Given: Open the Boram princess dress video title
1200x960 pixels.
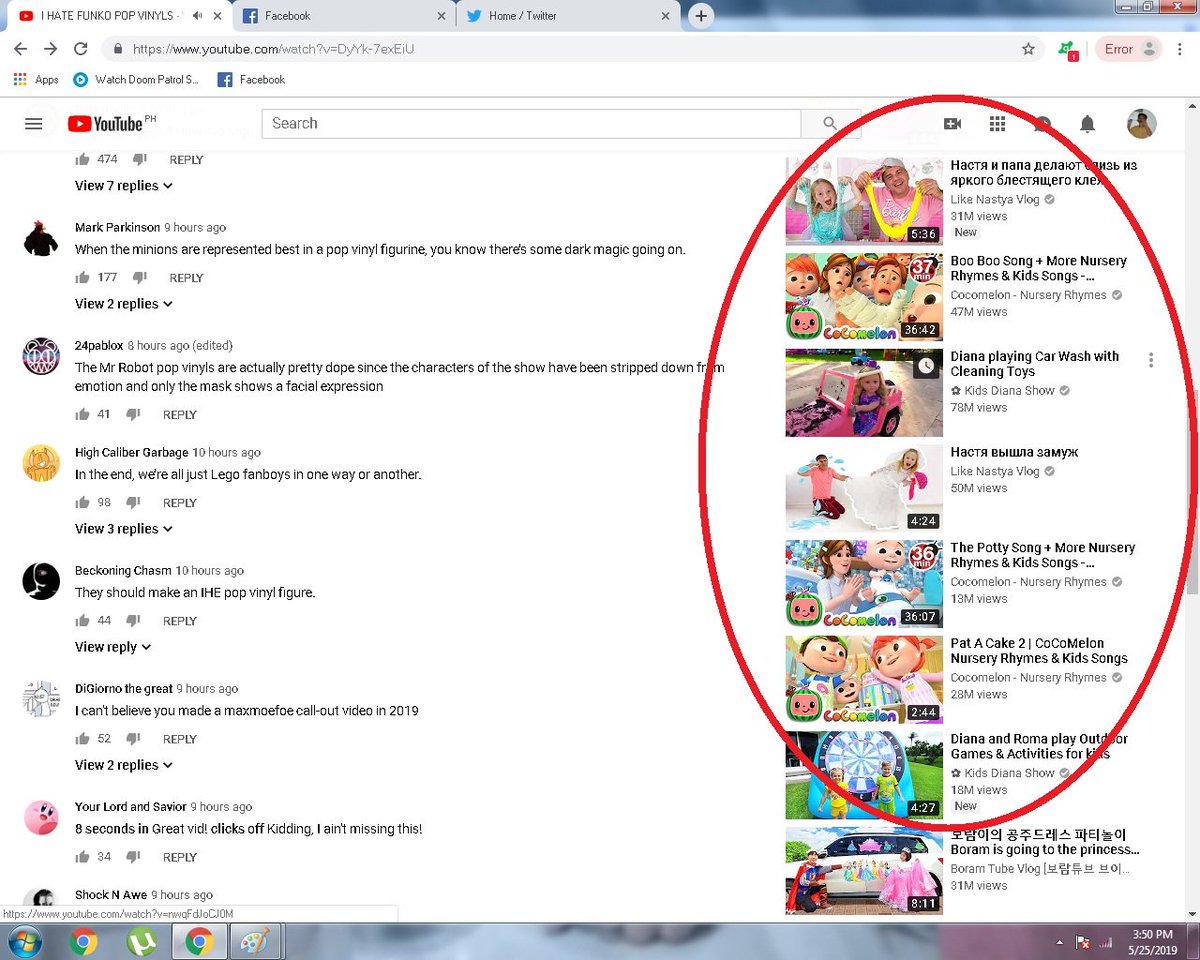Looking at the screenshot, I should click(1044, 842).
